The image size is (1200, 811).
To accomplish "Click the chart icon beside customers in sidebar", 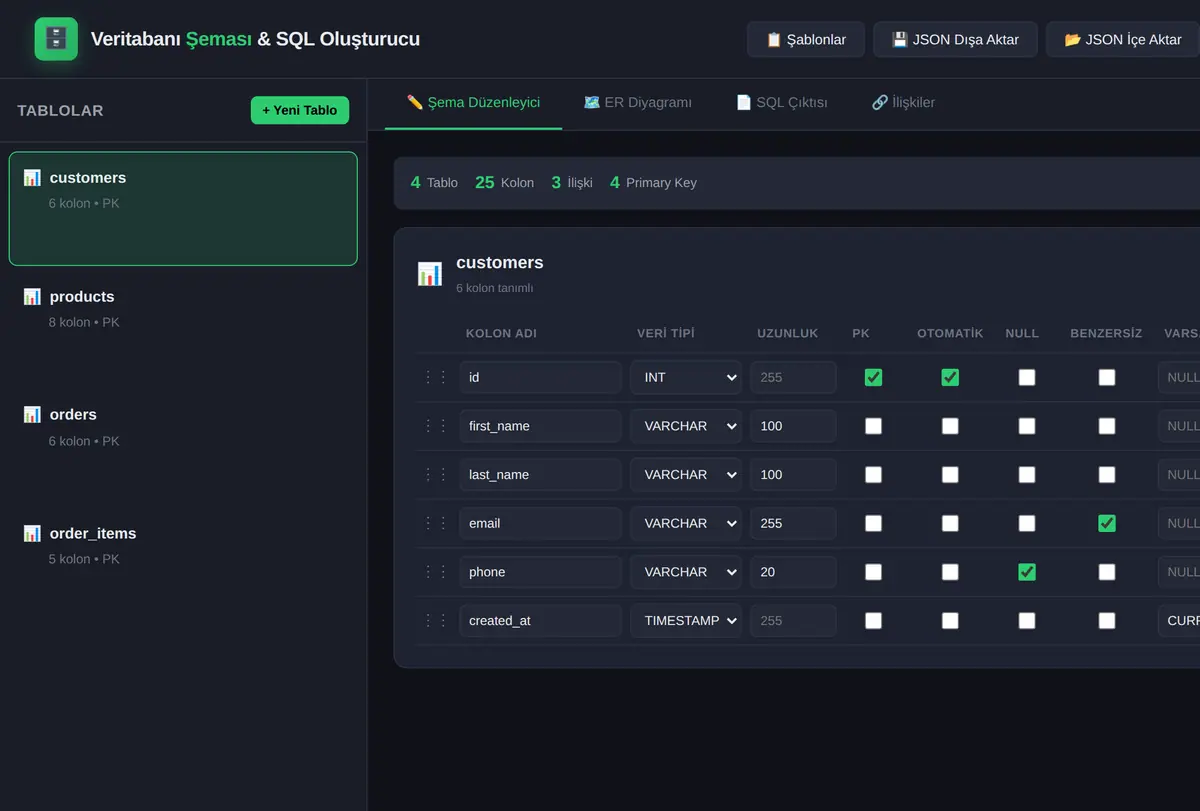I will 32,178.
